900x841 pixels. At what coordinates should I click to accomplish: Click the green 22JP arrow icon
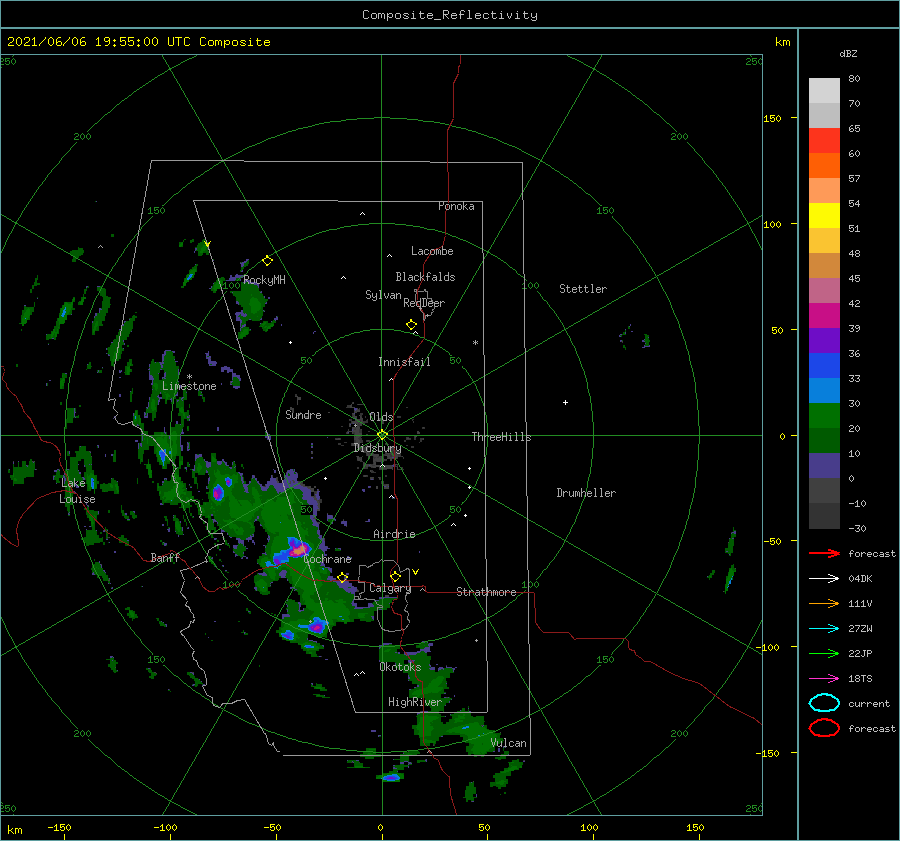pyautogui.click(x=824, y=653)
